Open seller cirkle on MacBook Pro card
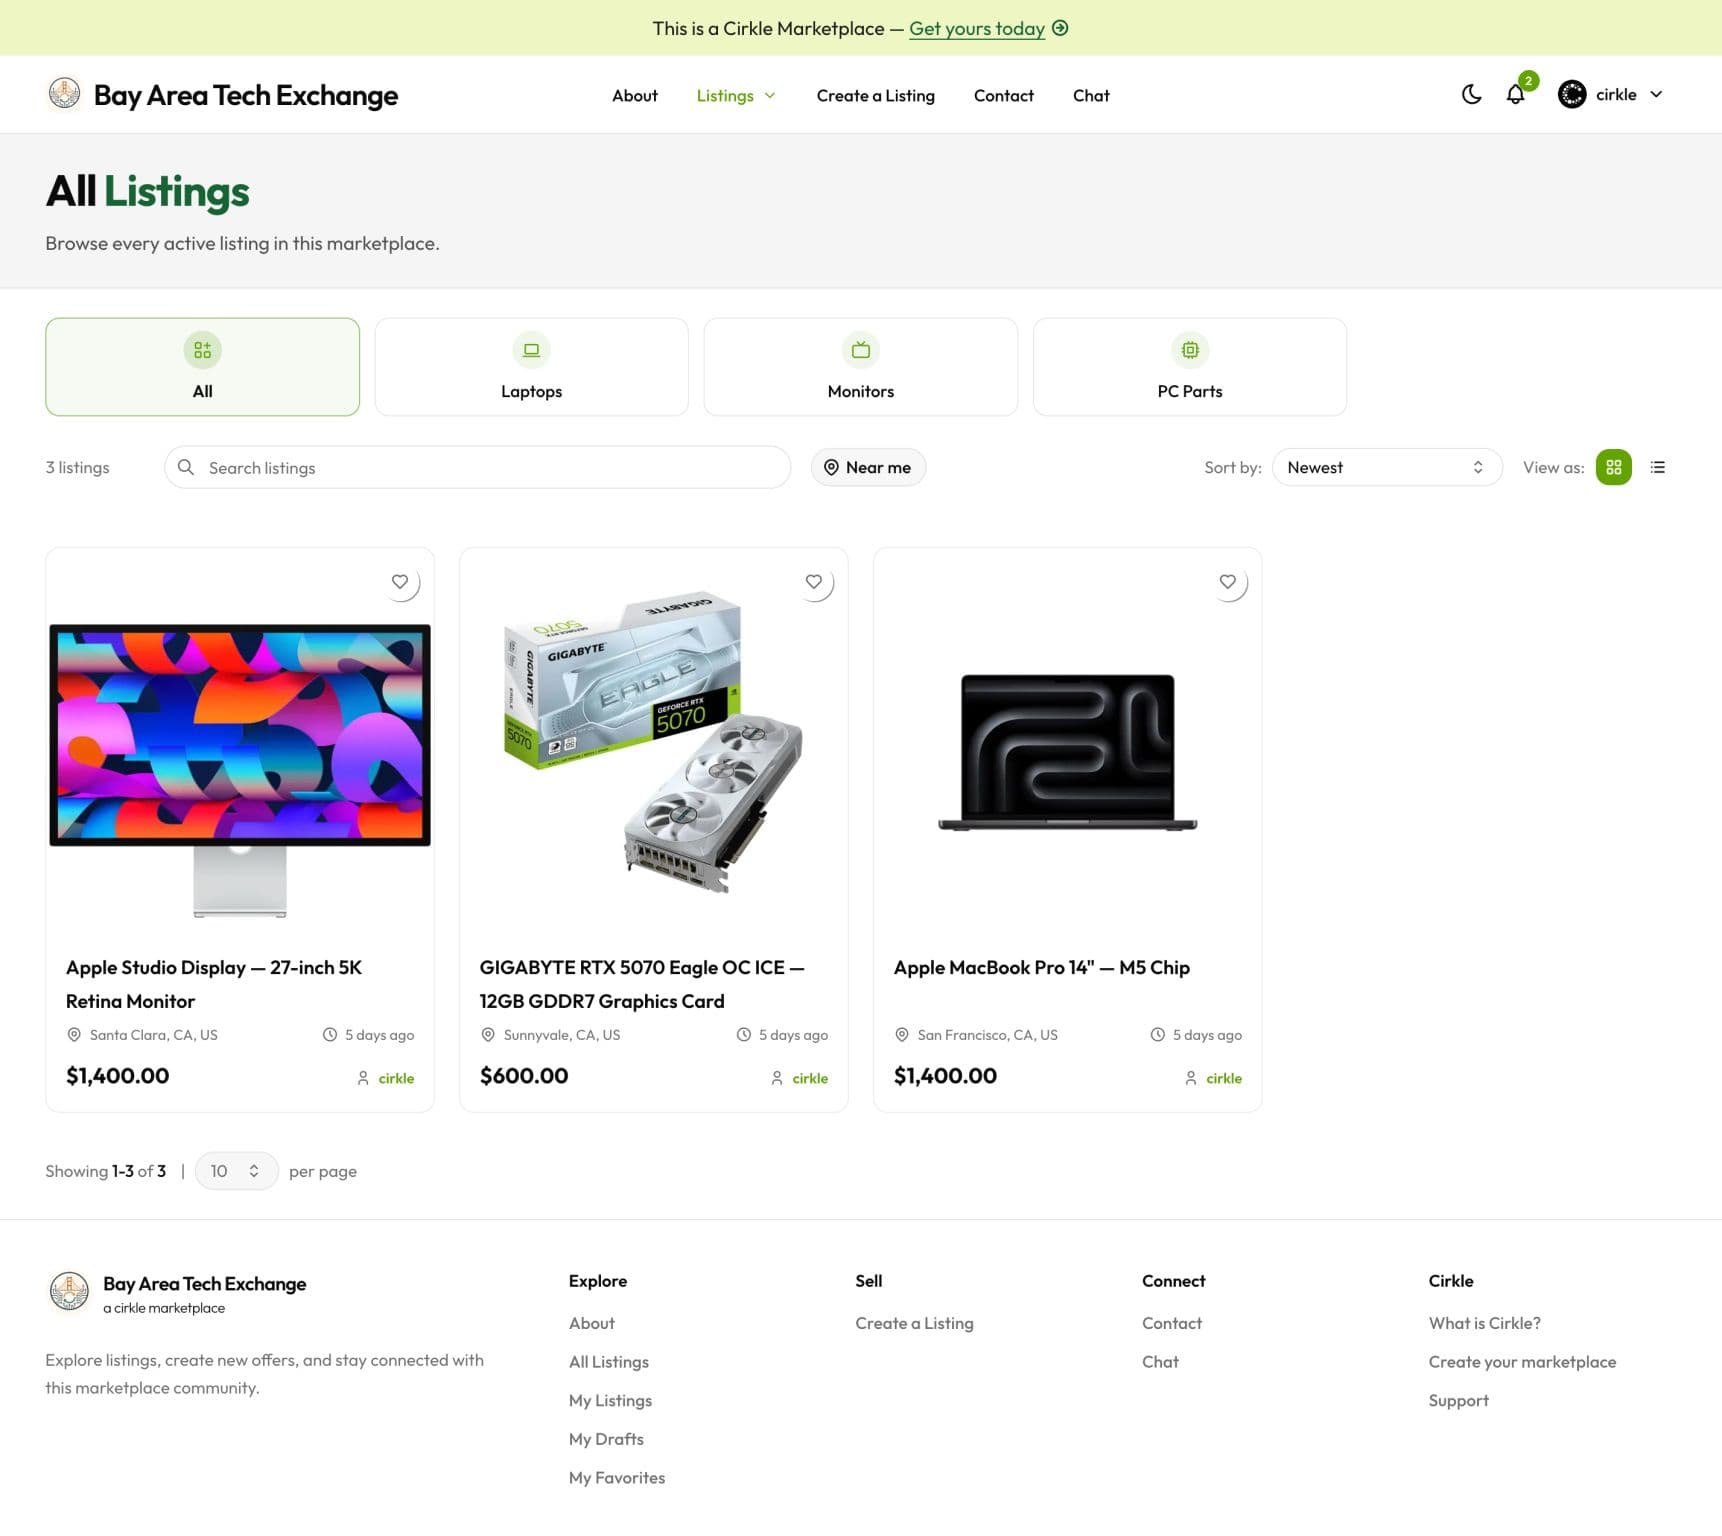 click(1224, 1078)
